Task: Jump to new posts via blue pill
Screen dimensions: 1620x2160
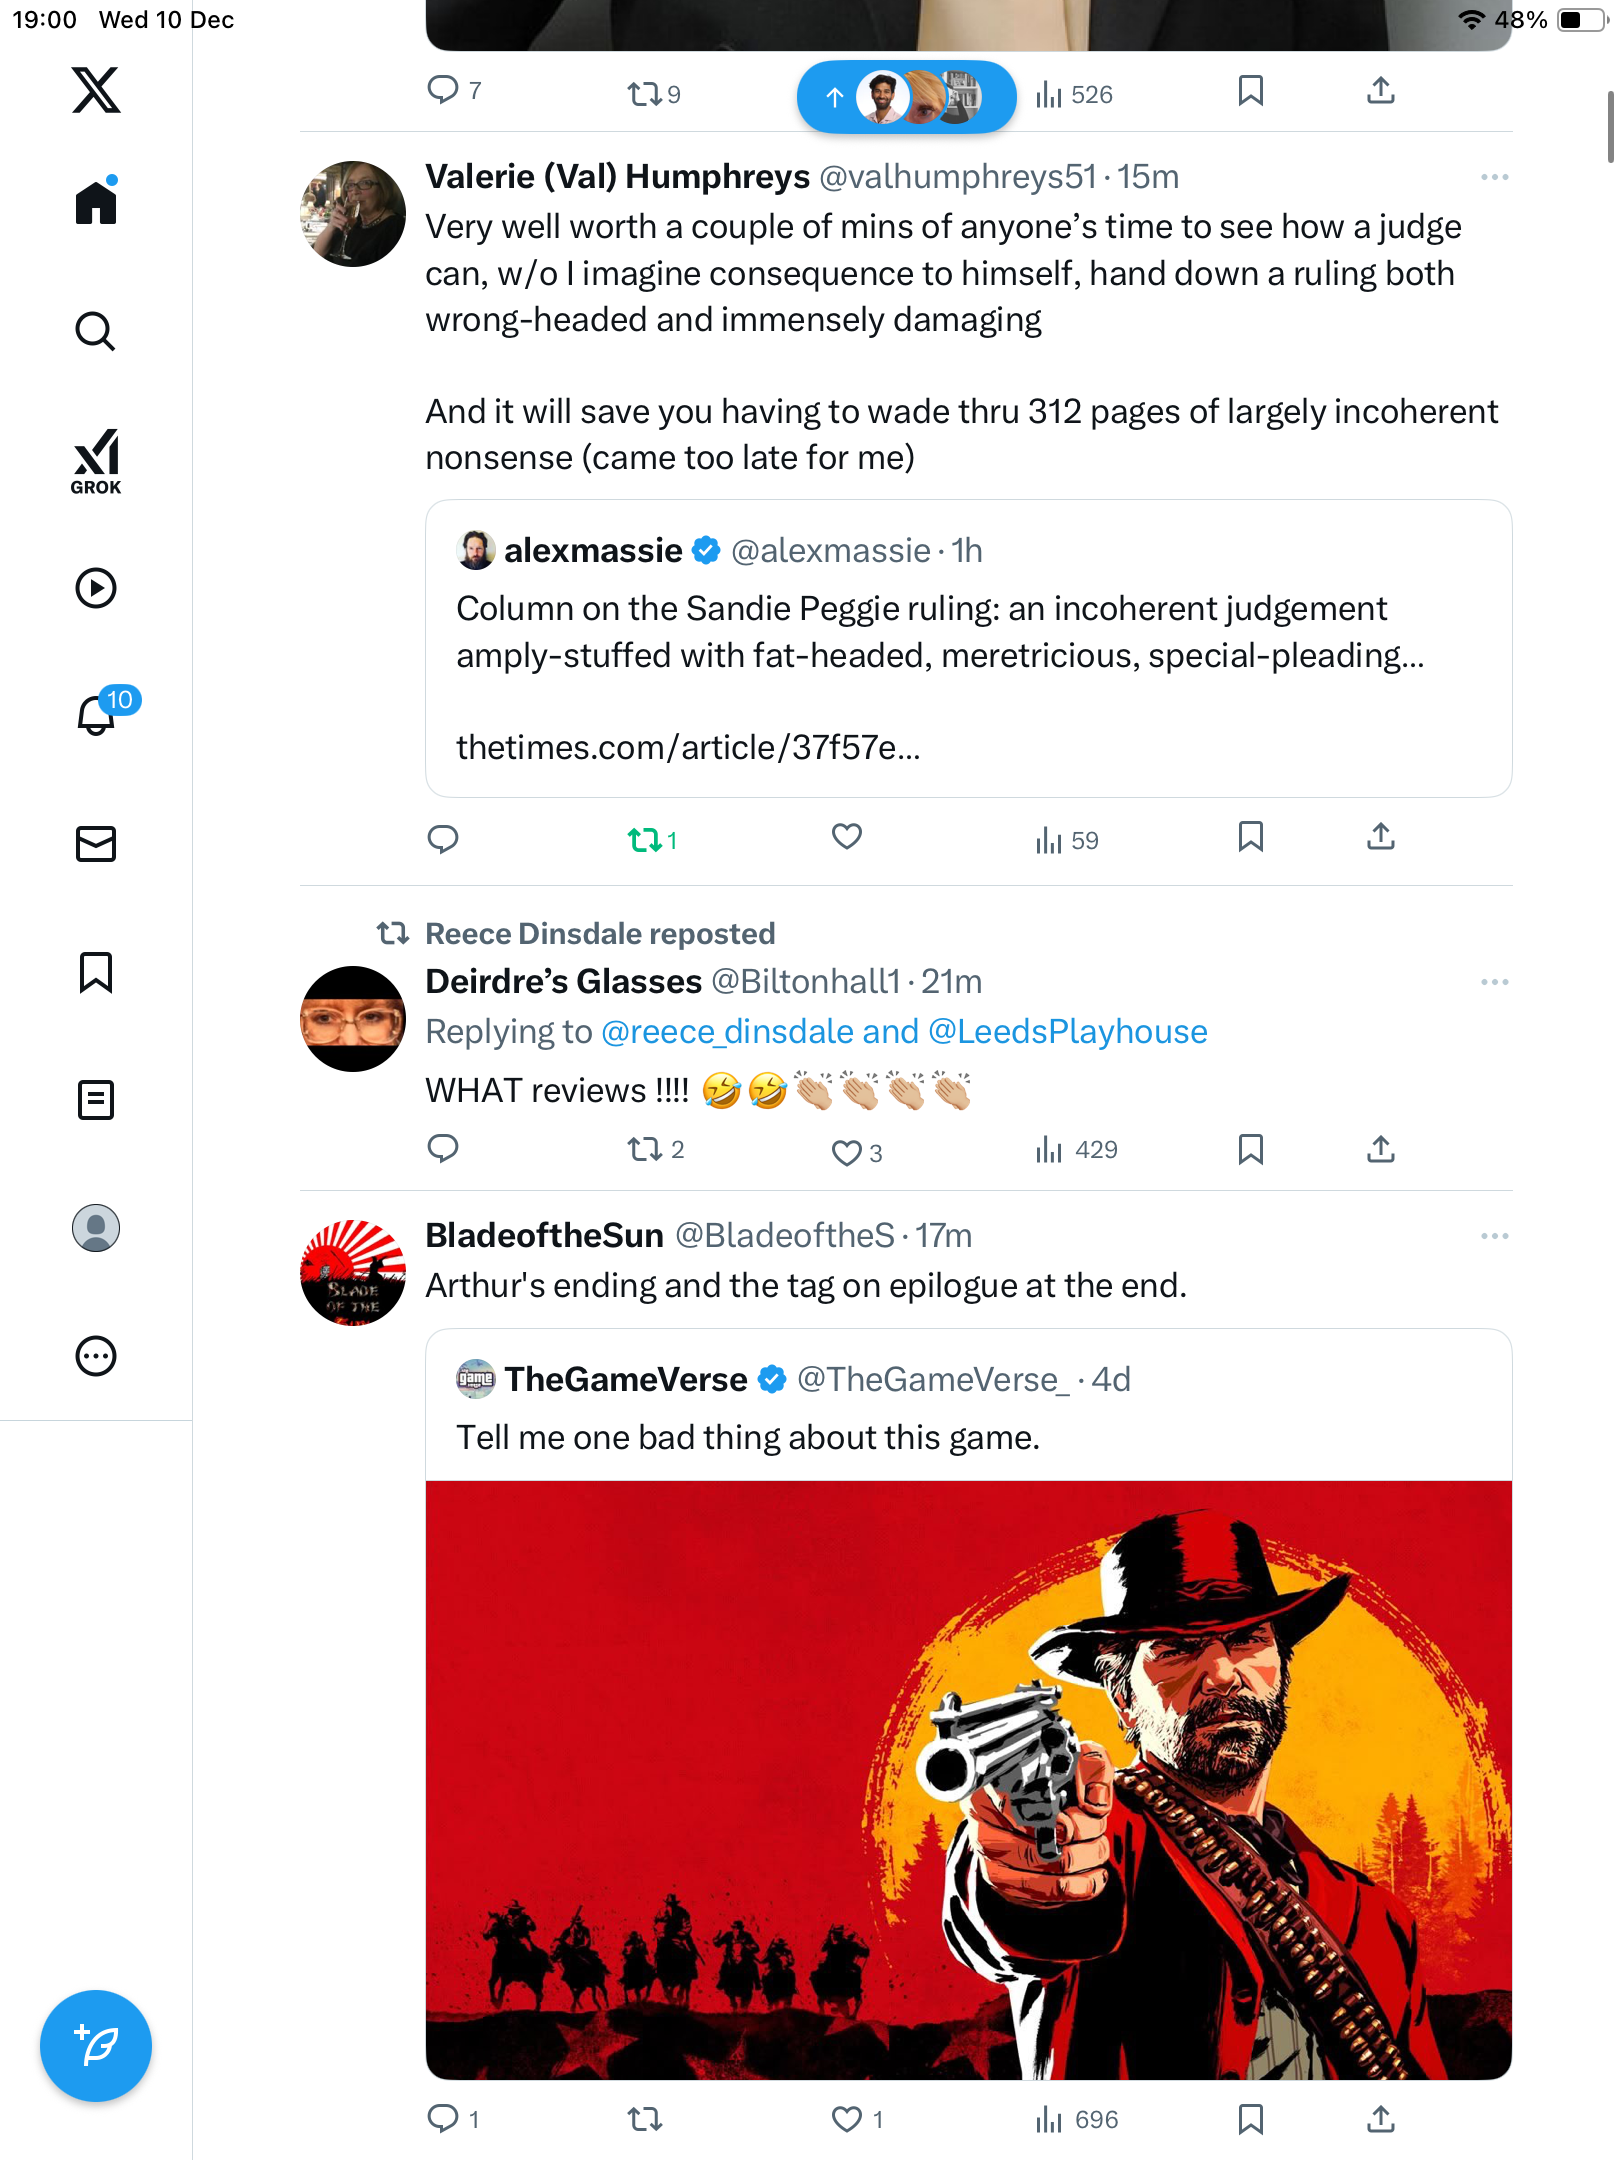Action: pyautogui.click(x=906, y=97)
